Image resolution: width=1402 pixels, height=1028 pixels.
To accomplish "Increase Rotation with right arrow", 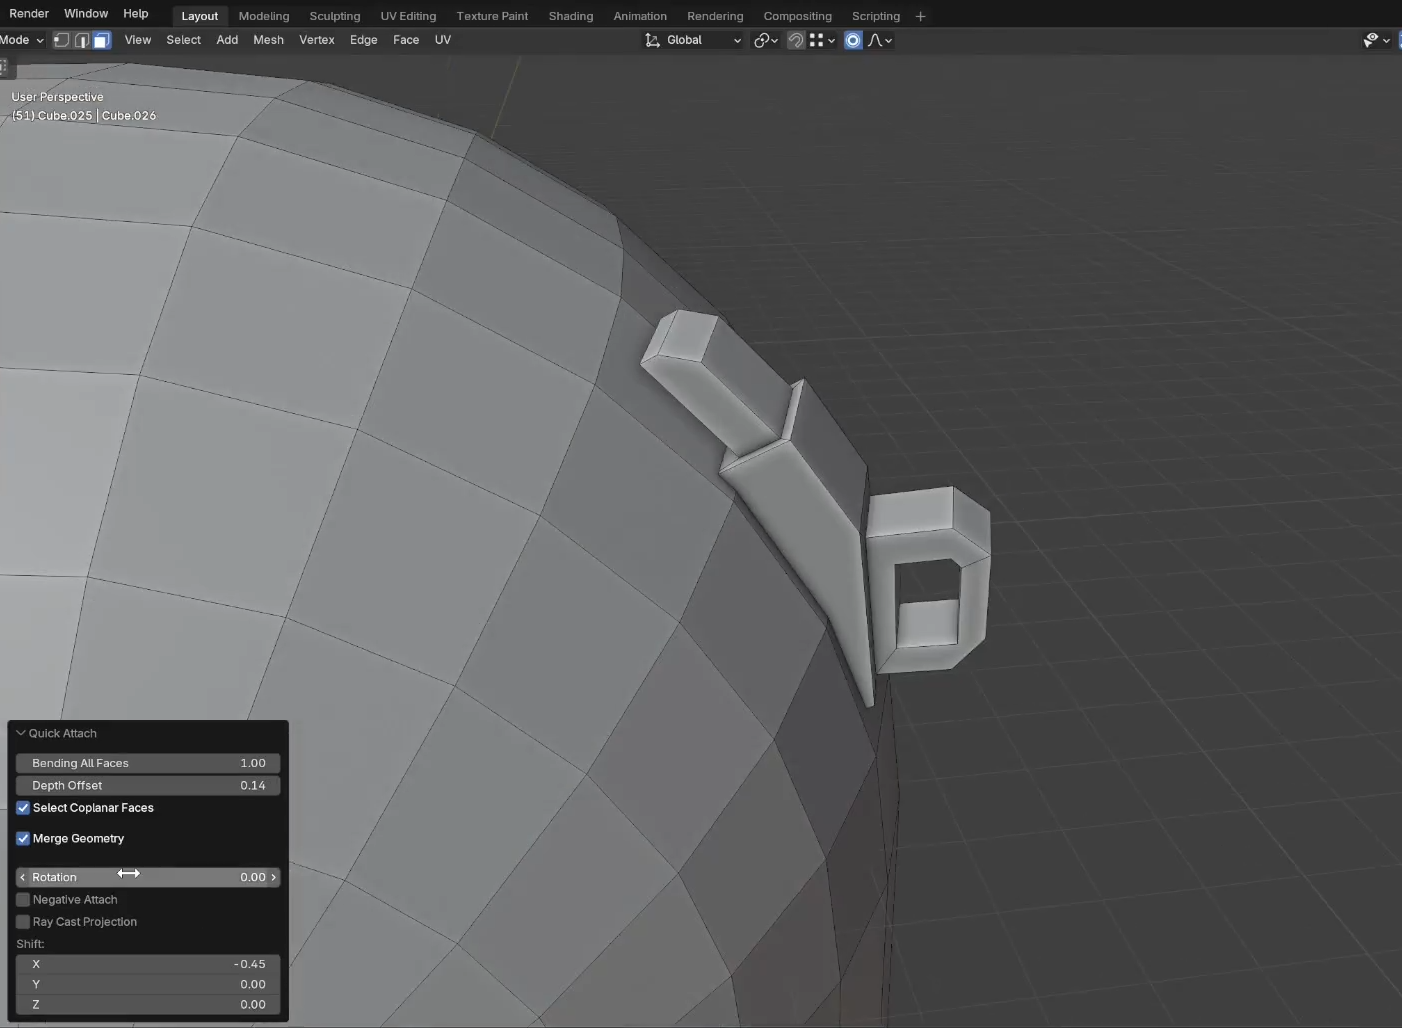I will click(273, 877).
